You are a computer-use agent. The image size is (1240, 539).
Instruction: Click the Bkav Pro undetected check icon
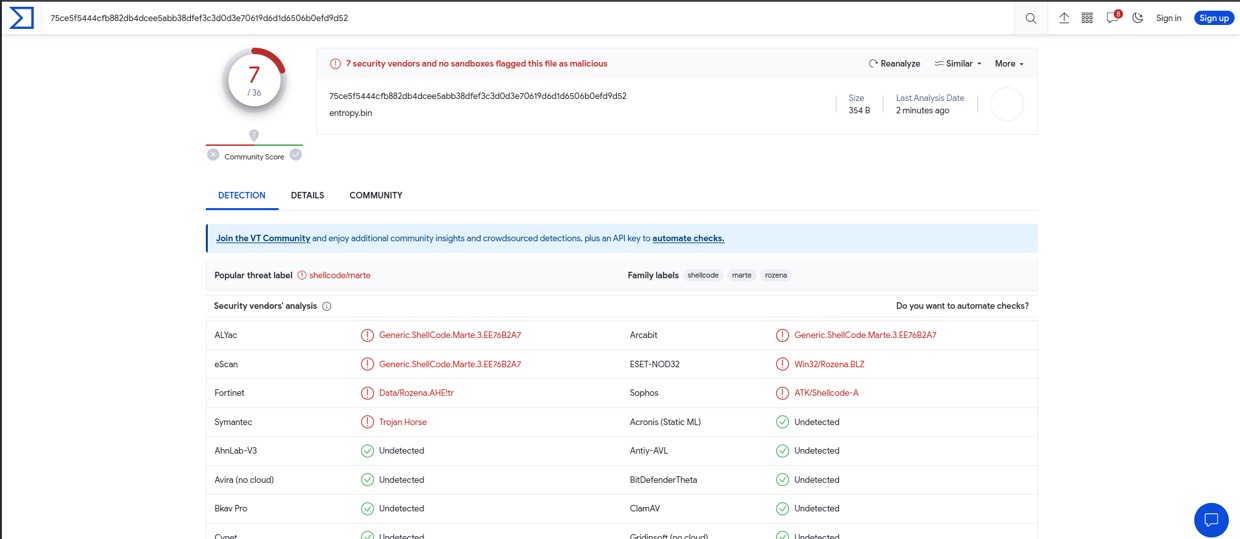(x=367, y=509)
